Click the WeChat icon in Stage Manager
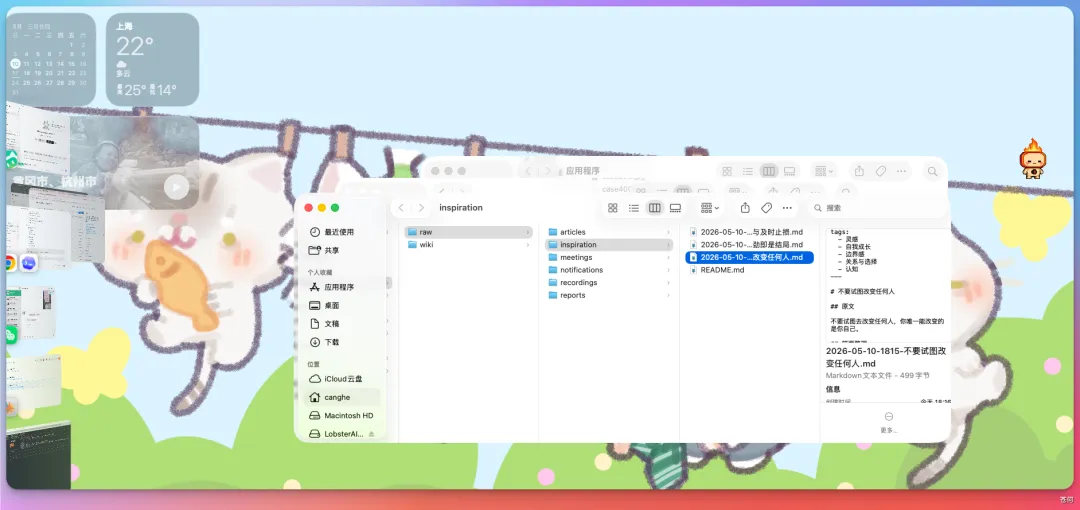The height and width of the screenshot is (510, 1080). (x=10, y=336)
